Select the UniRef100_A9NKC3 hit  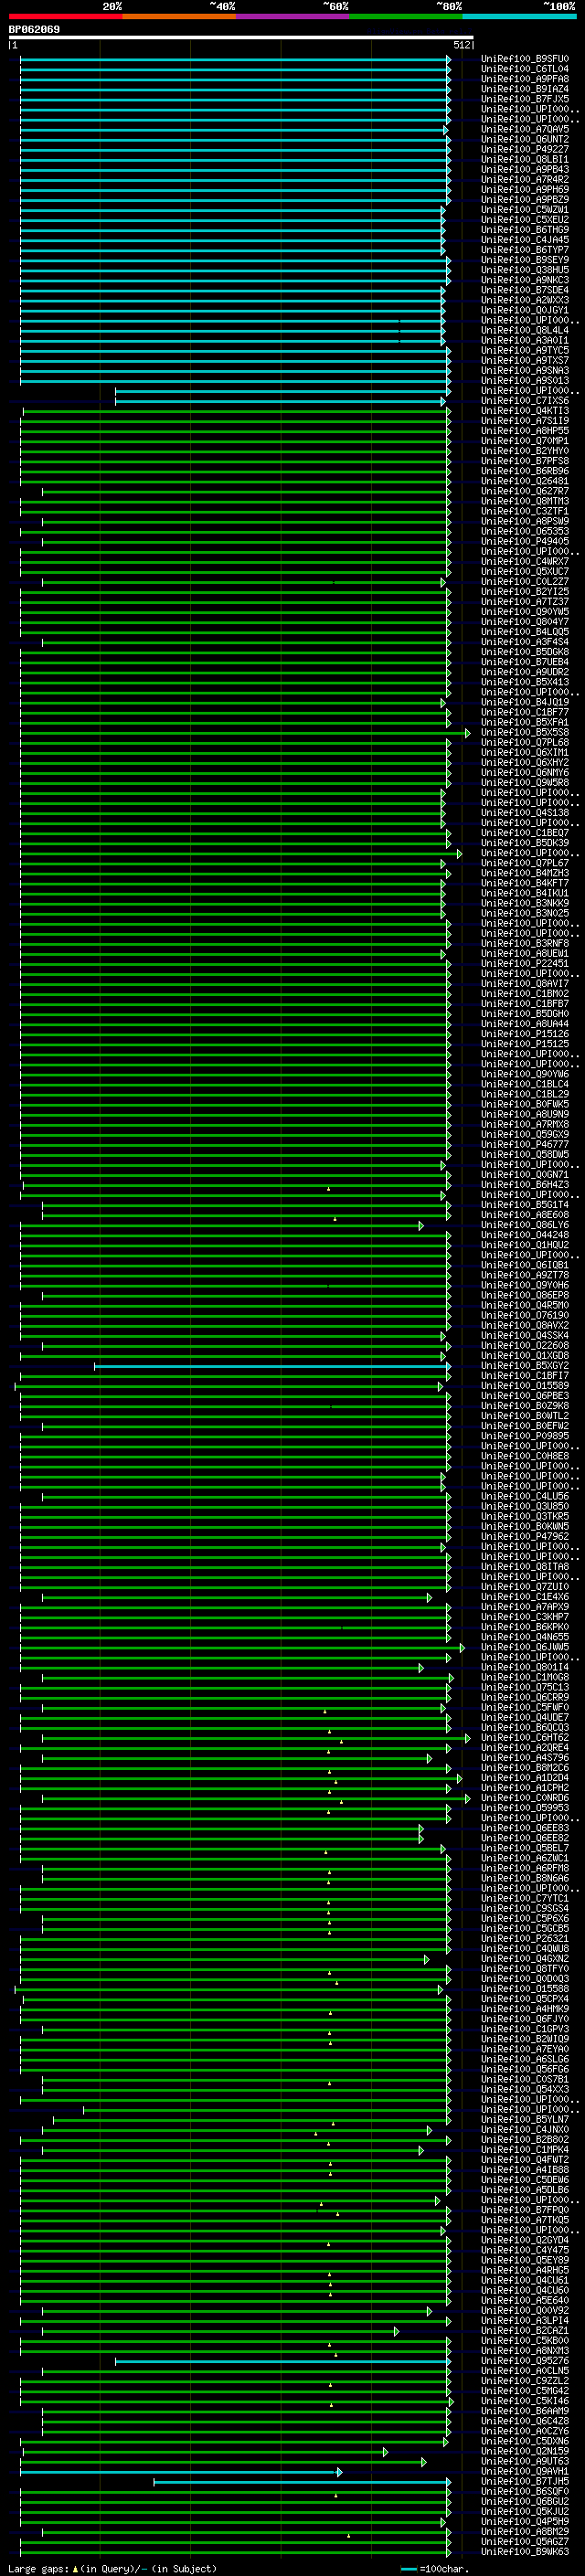tap(524, 280)
